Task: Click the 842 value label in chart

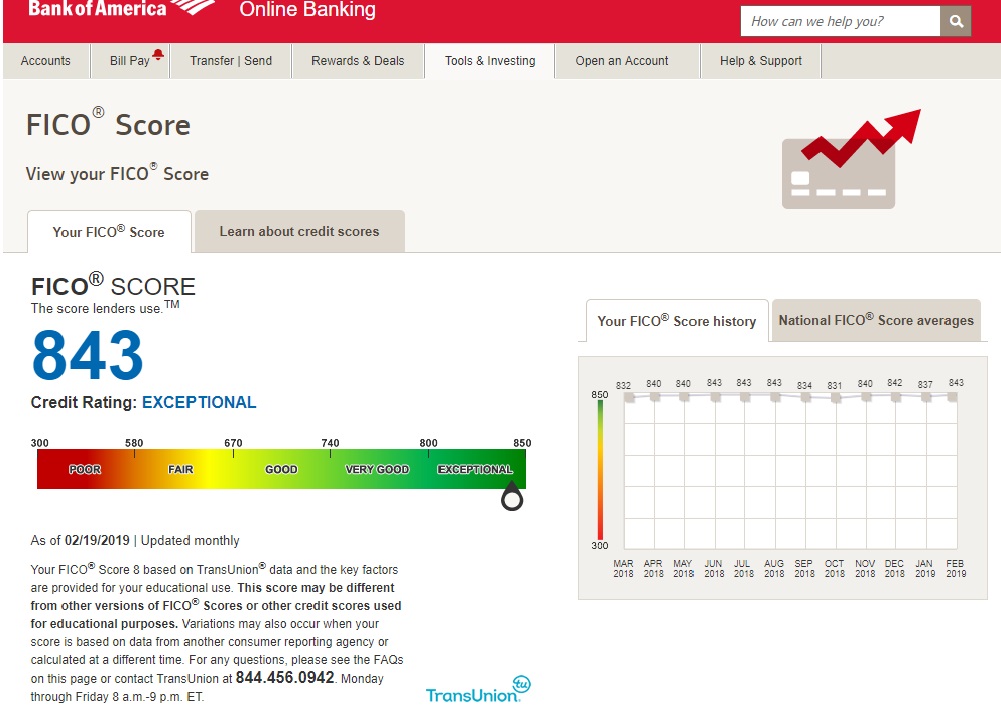Action: click(x=894, y=382)
